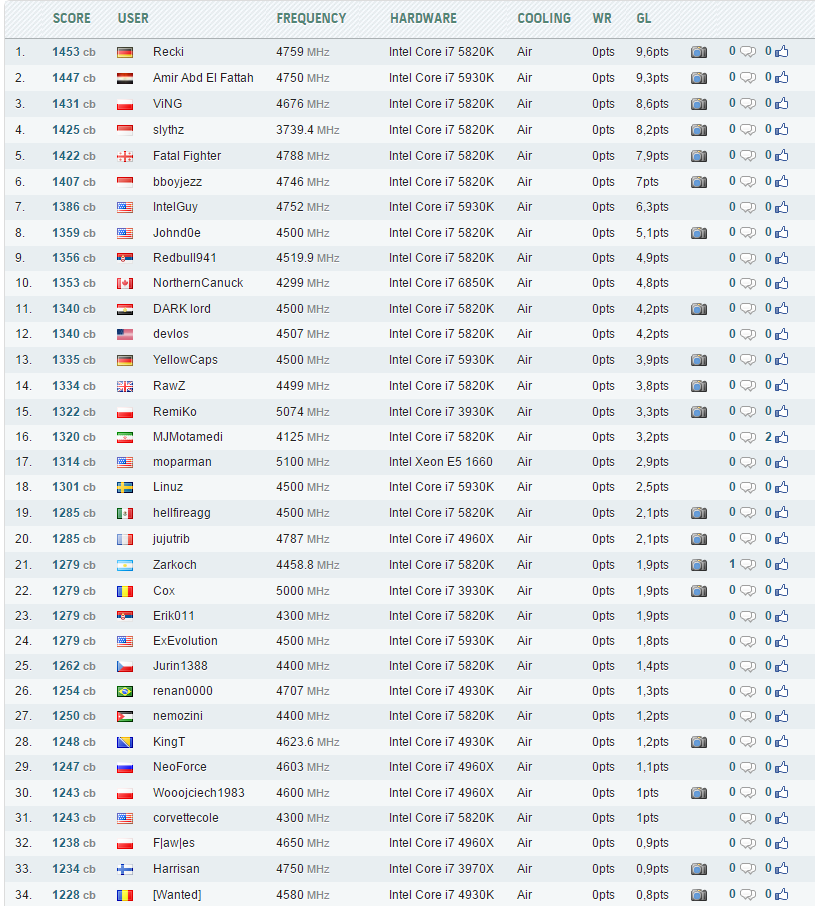View camera icon for Johnd0e's score
Viewport: 815px width, 906px height.
click(699, 233)
